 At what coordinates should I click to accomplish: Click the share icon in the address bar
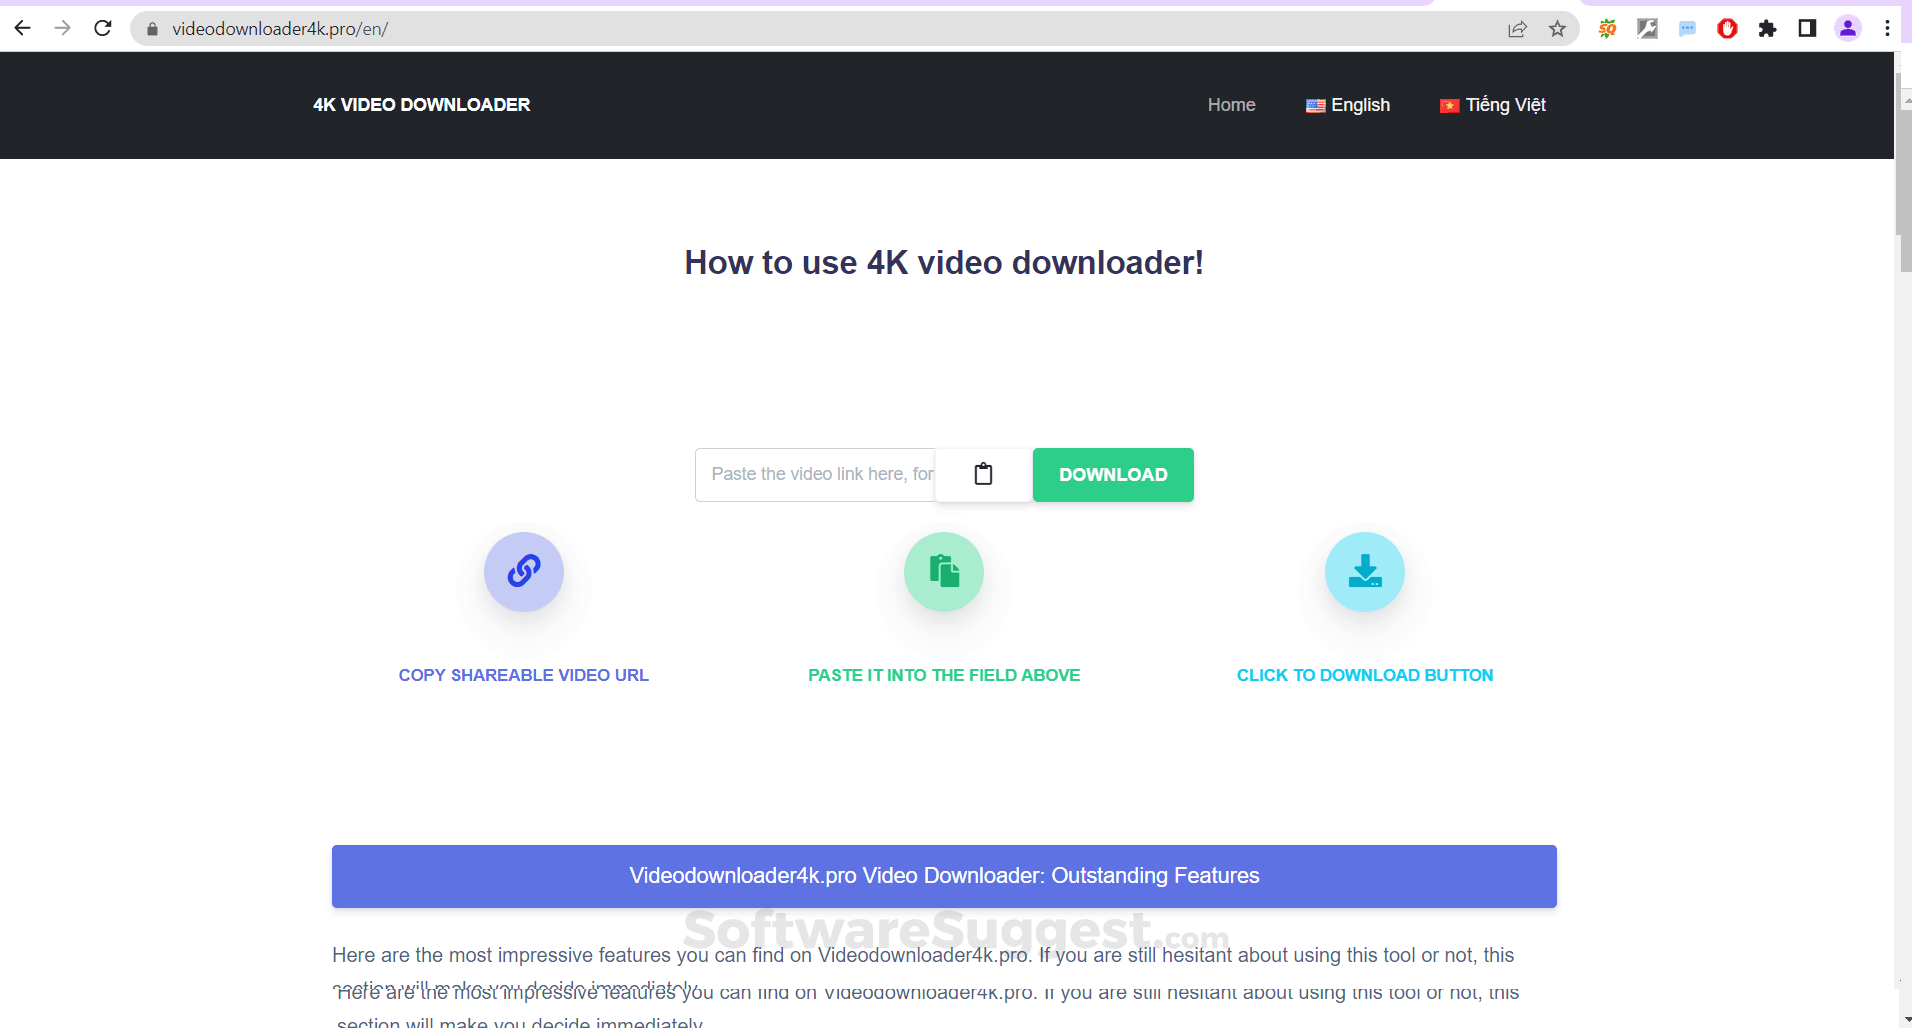[x=1518, y=28]
